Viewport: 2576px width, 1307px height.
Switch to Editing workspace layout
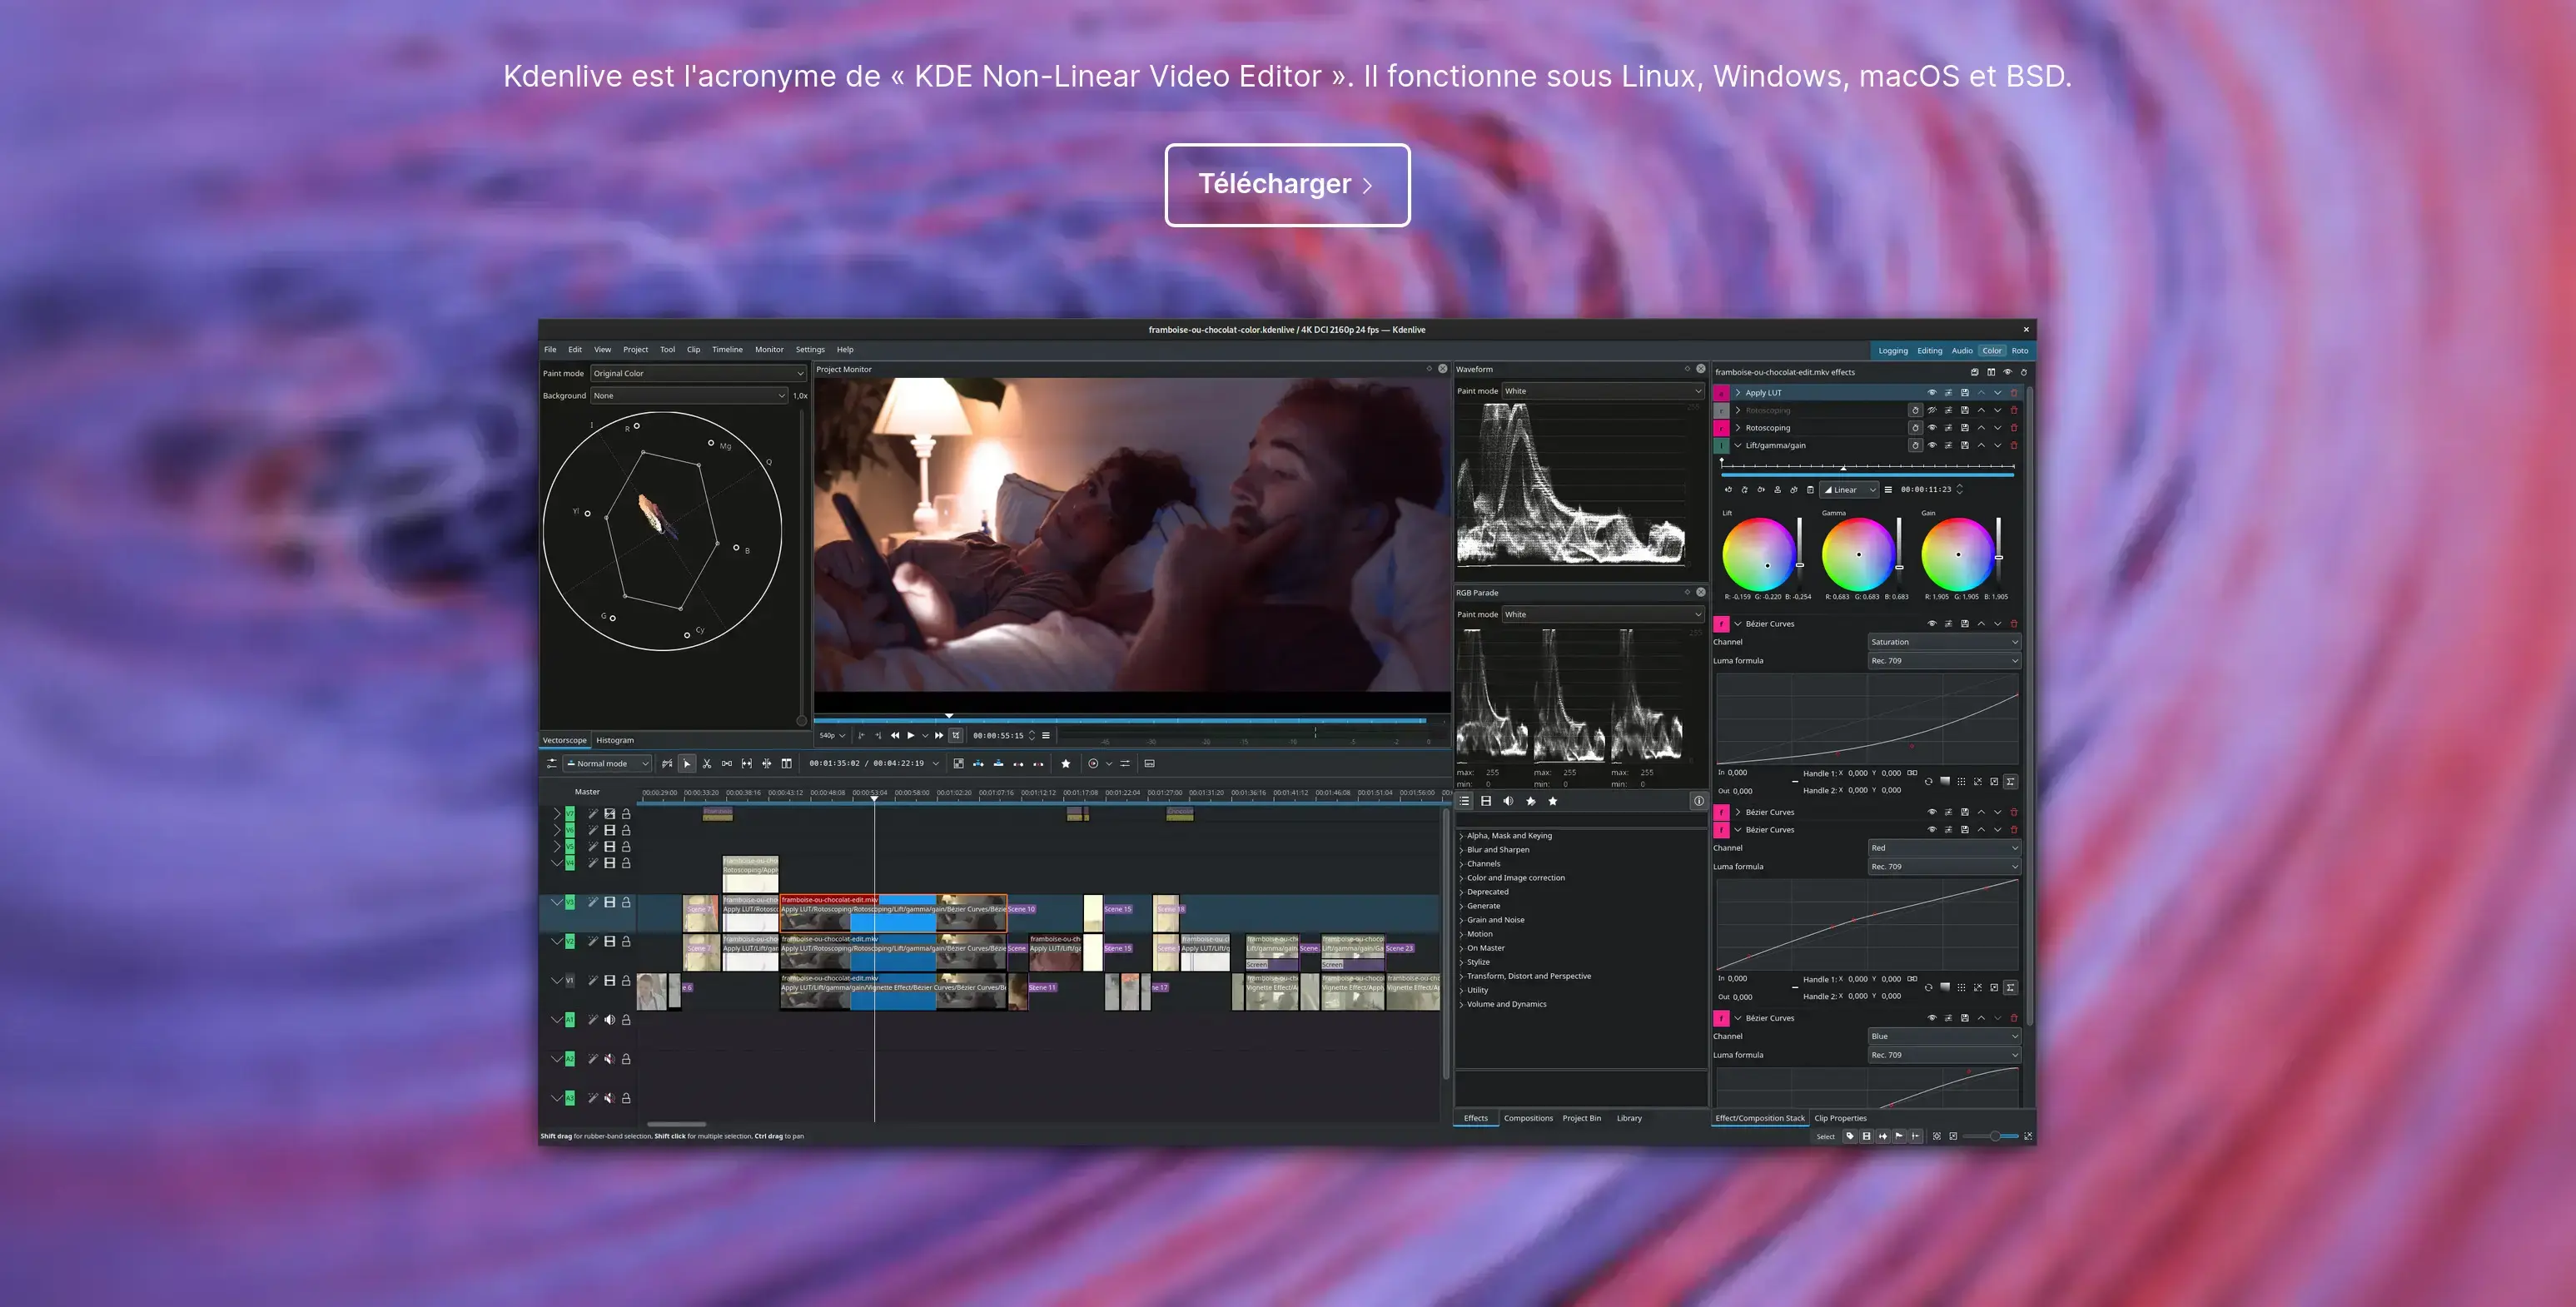click(1929, 351)
